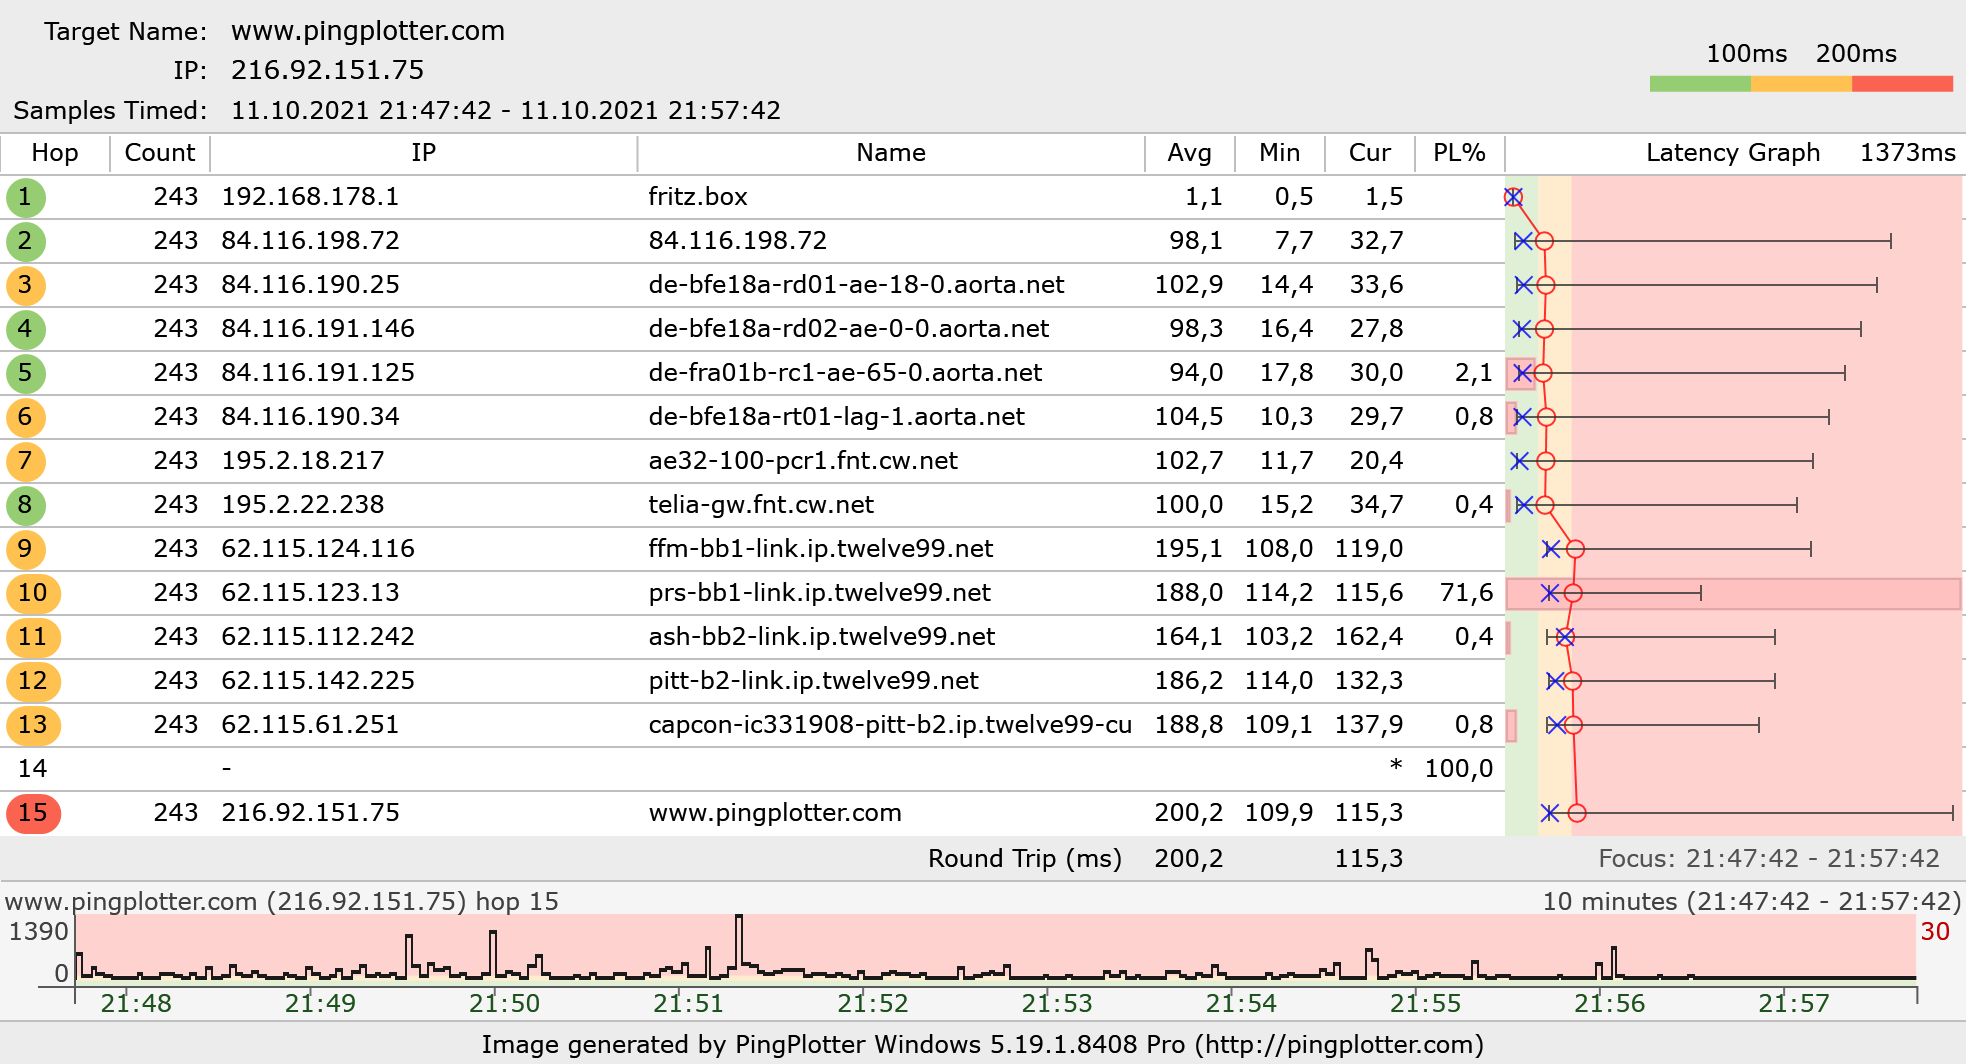The width and height of the screenshot is (1966, 1064).
Task: Click the red hop 15 badge
Action: pos(33,813)
